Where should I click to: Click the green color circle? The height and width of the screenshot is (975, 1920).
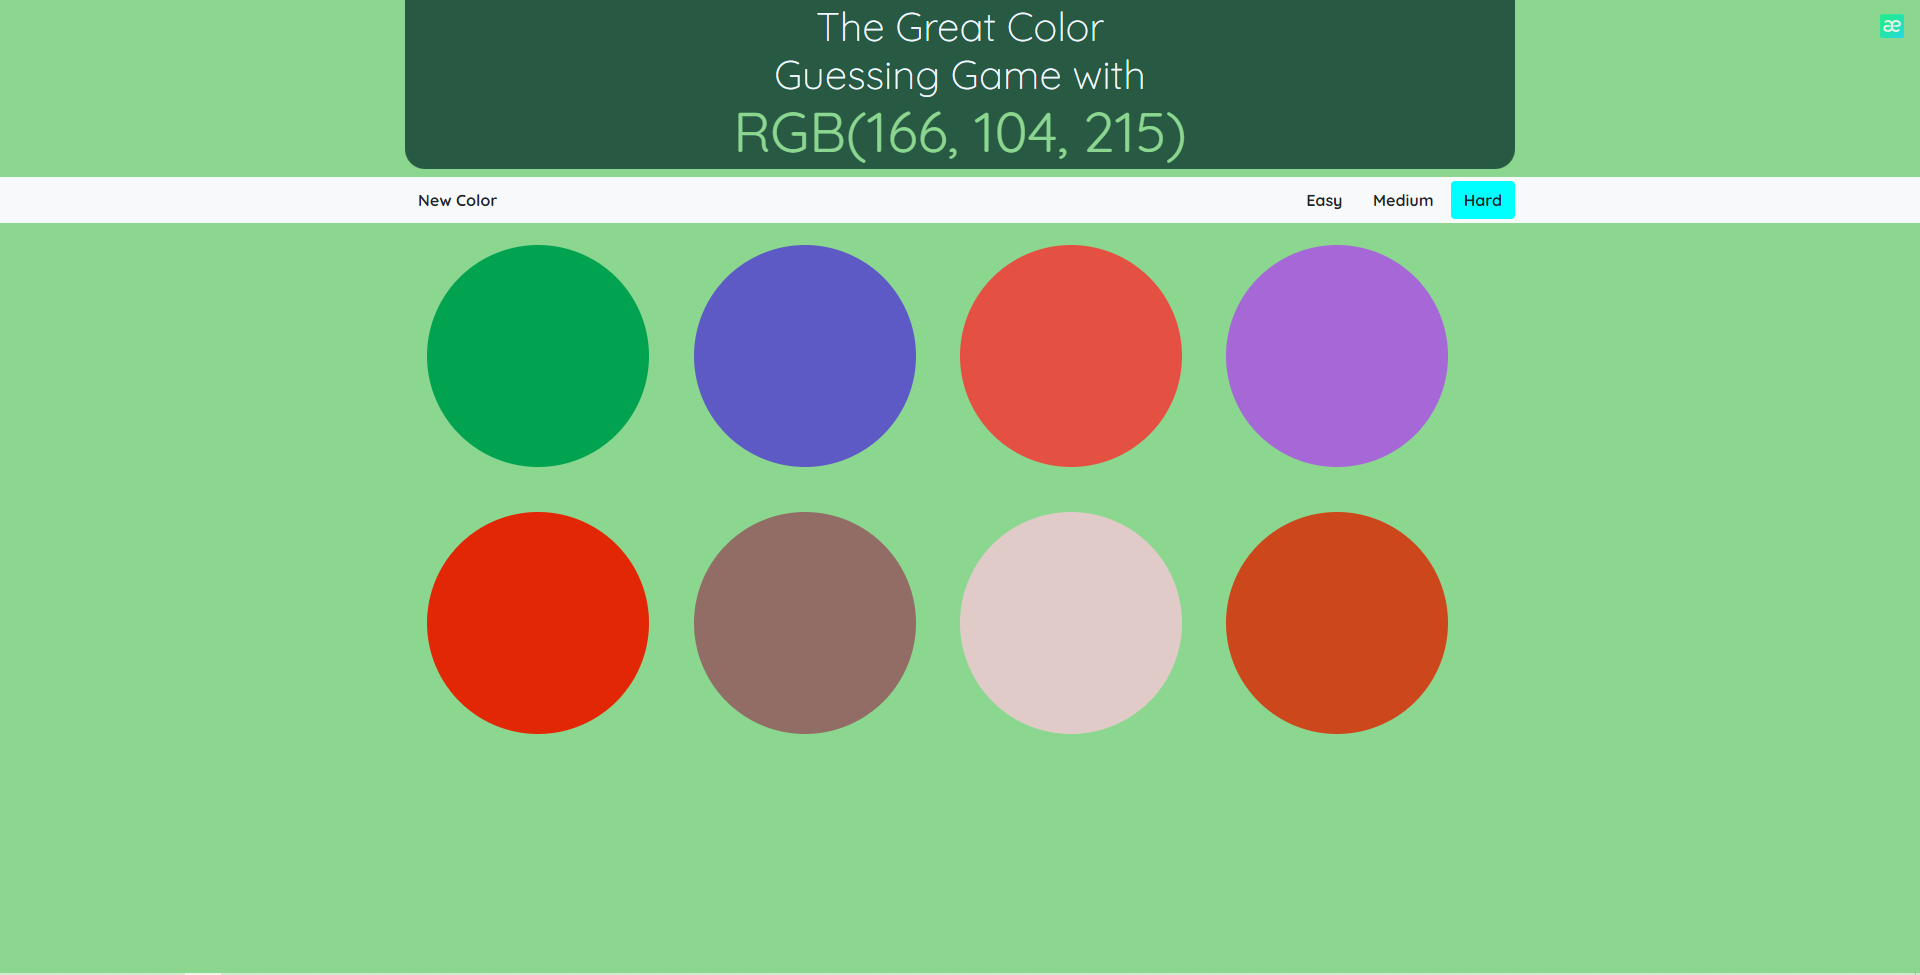click(x=538, y=356)
